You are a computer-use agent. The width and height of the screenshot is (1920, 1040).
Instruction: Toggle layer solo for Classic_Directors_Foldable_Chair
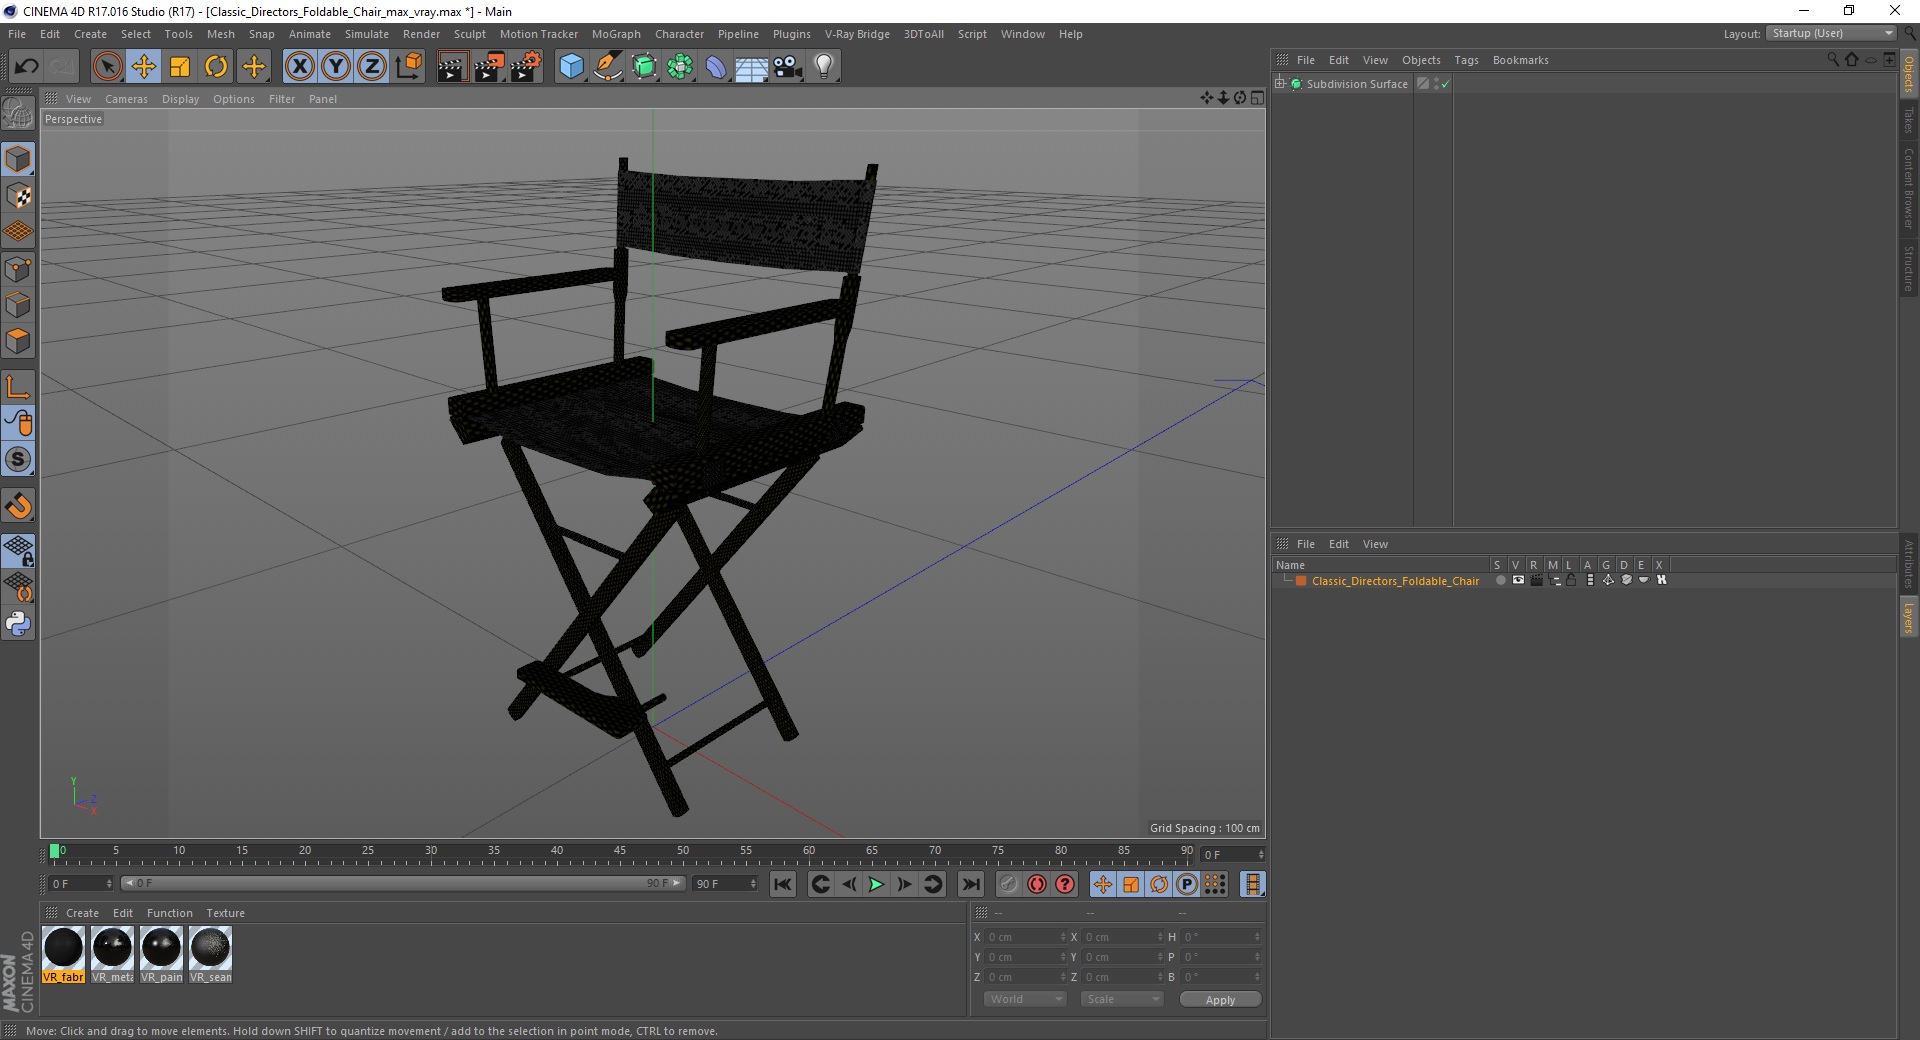pos(1500,580)
